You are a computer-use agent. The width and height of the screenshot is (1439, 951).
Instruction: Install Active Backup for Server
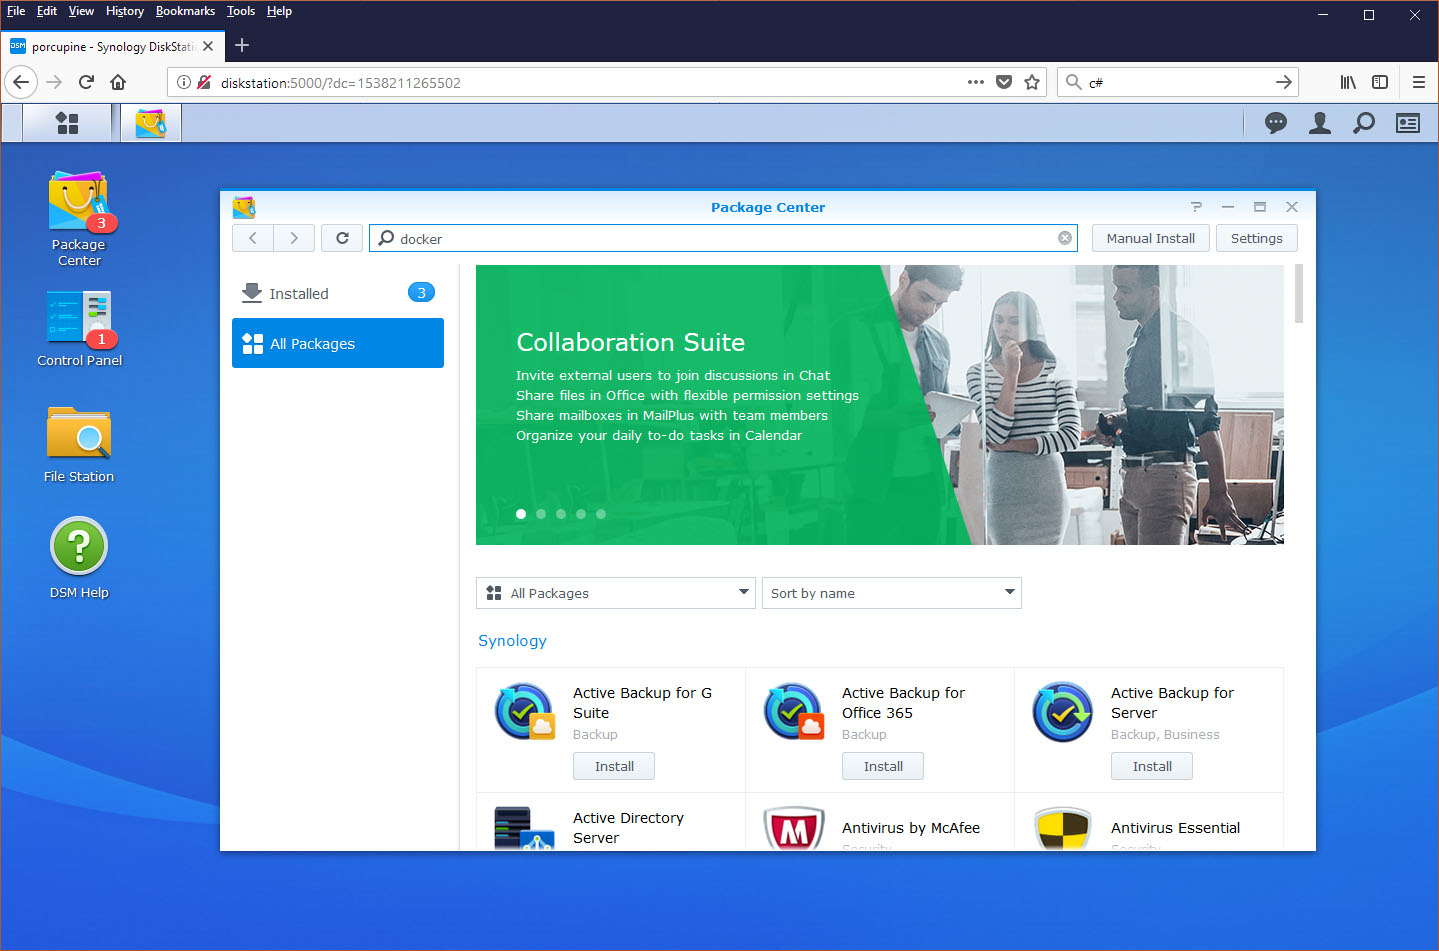click(1152, 766)
